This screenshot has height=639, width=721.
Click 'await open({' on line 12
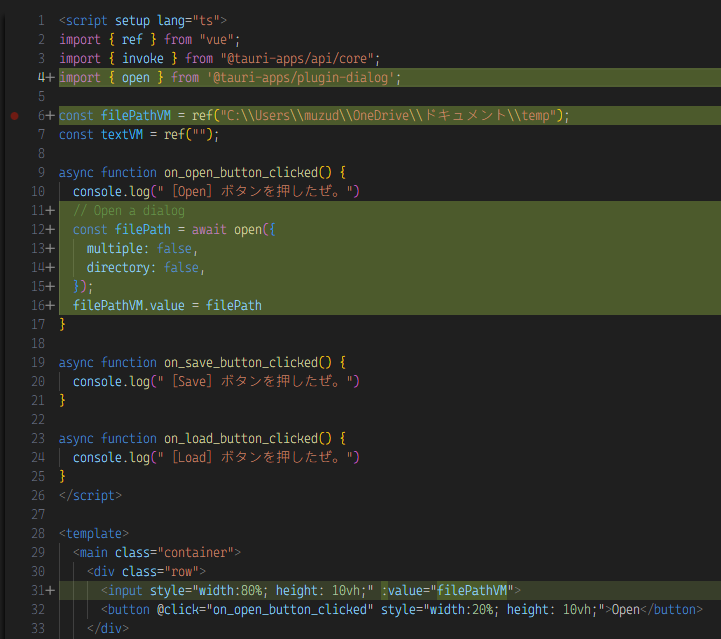(x=234, y=230)
